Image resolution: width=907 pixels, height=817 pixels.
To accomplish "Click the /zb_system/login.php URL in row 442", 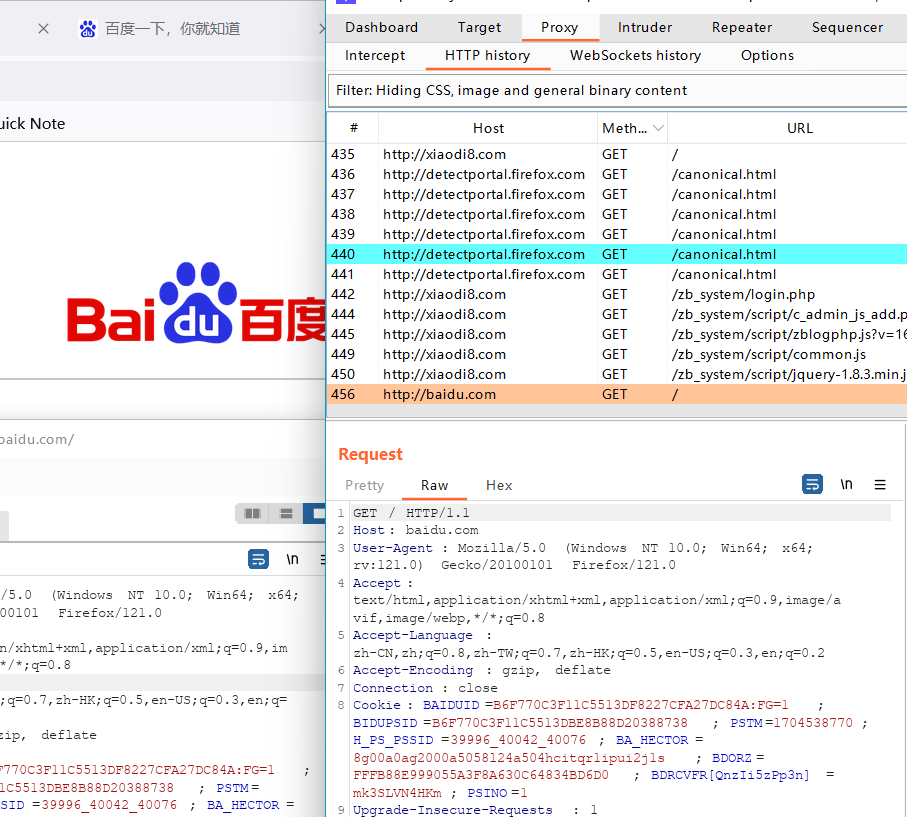I will tap(743, 295).
